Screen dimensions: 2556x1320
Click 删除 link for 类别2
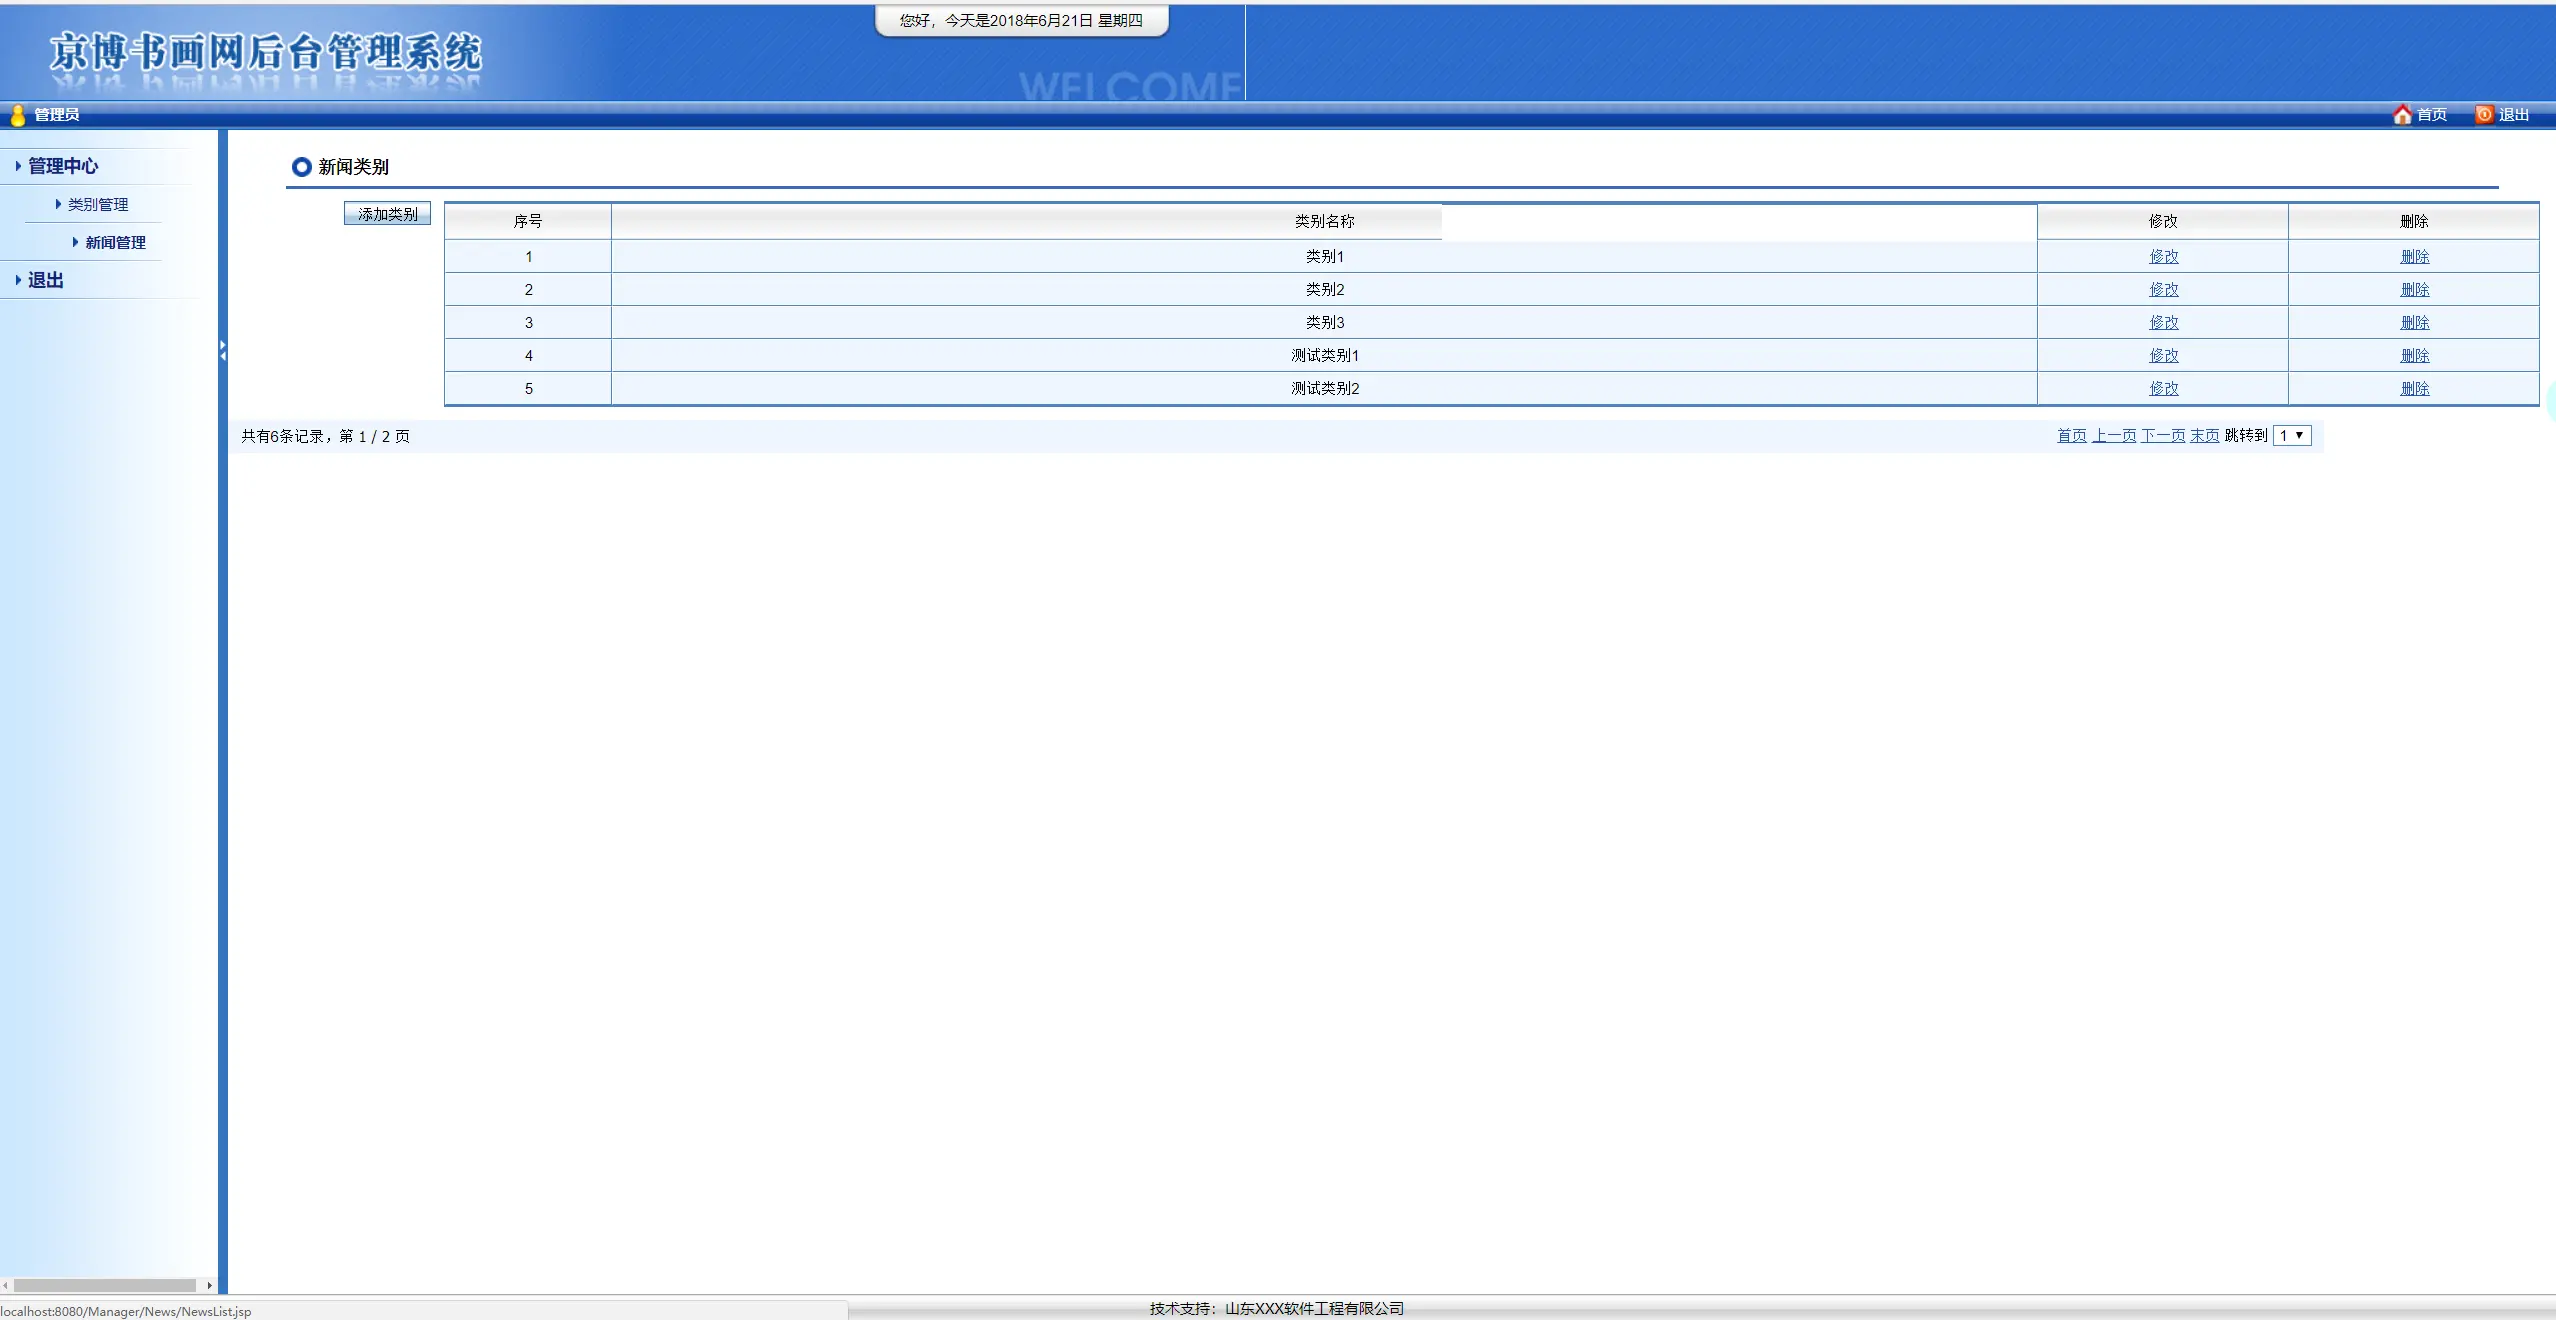(2414, 290)
